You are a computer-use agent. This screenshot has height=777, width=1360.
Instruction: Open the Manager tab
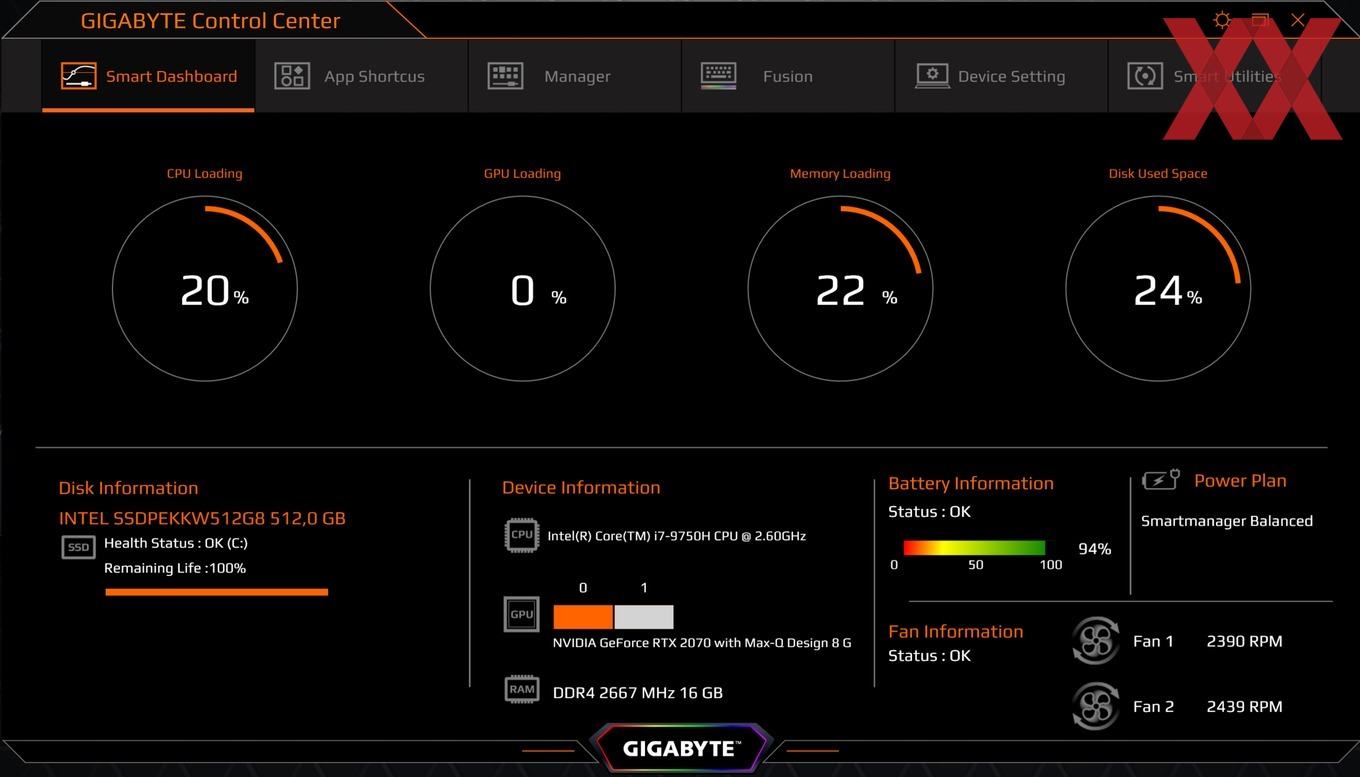575,76
